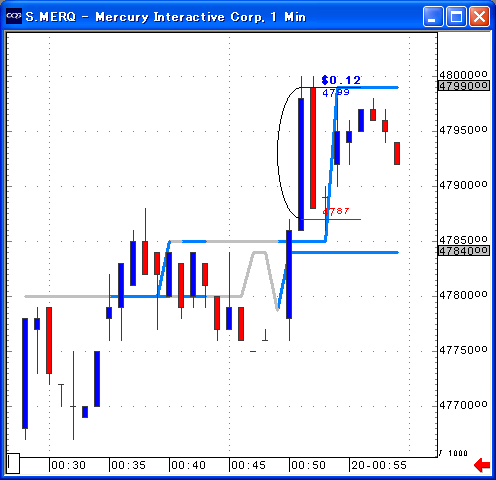Screen dimensions: 496x480
Task: Click the 00:35 time axis label
Action: click(128, 465)
